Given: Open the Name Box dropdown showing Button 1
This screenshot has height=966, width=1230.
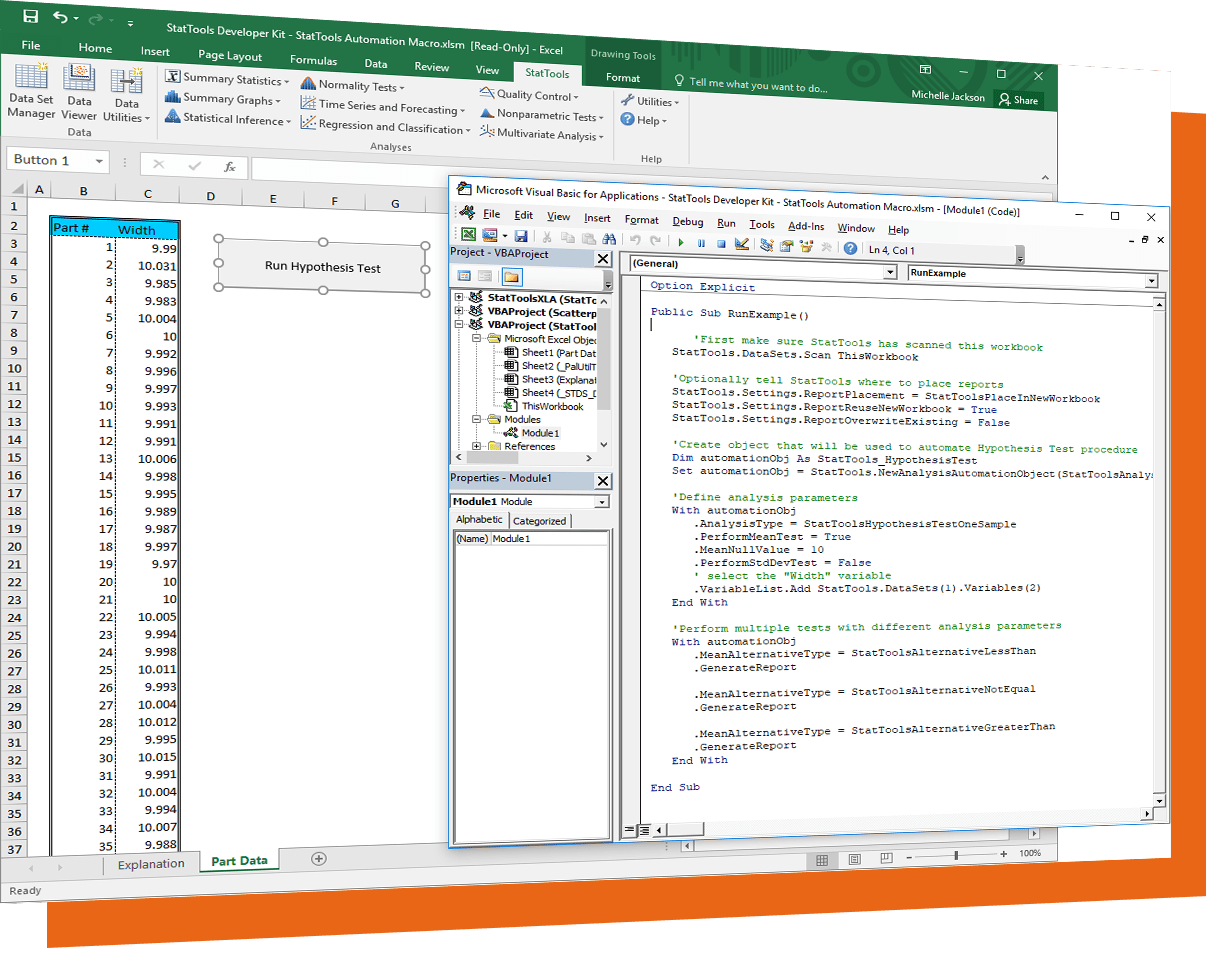Looking at the screenshot, I should tap(100, 161).
